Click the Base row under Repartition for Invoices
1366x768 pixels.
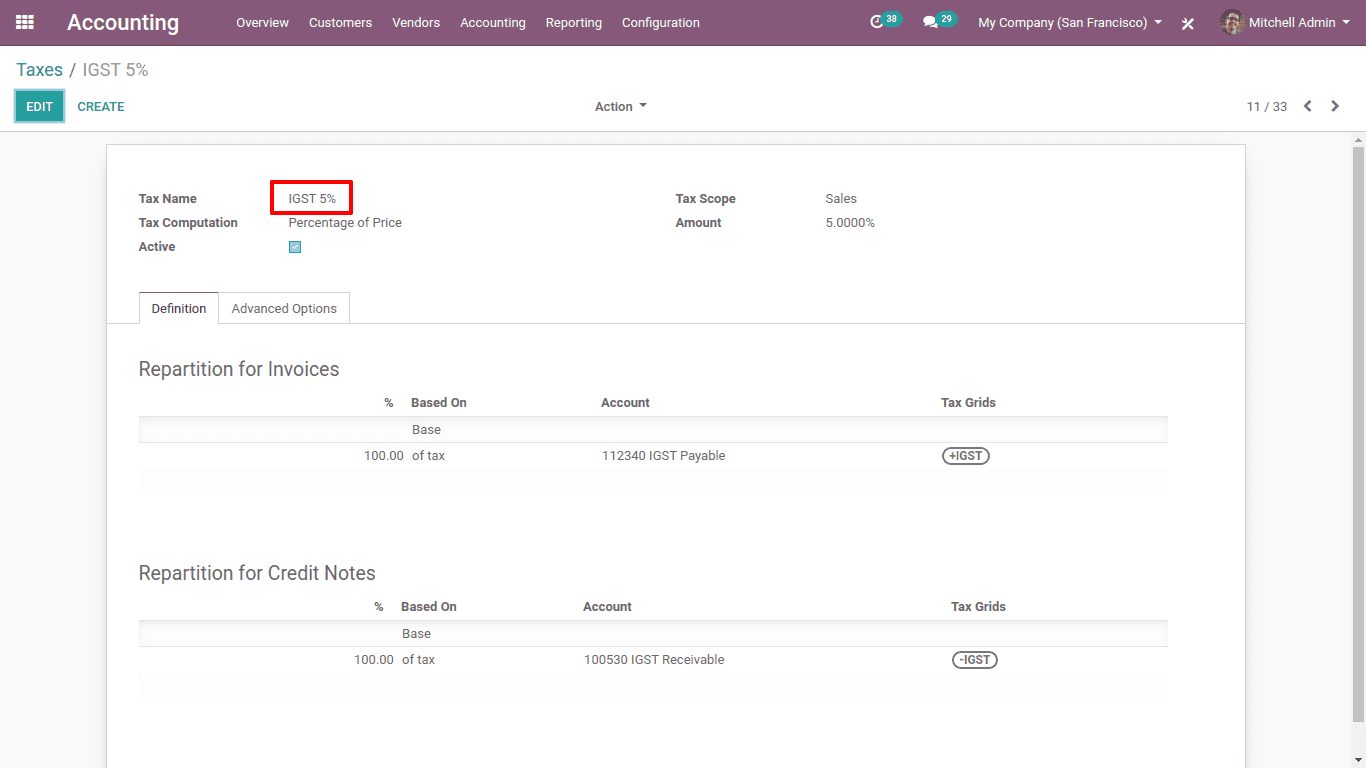click(x=653, y=430)
